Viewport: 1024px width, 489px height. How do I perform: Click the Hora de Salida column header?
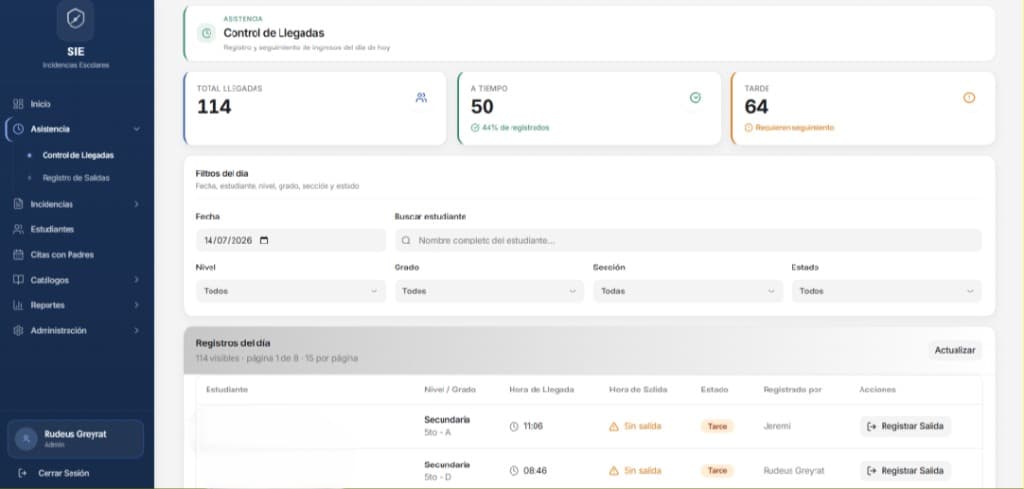click(x=638, y=389)
